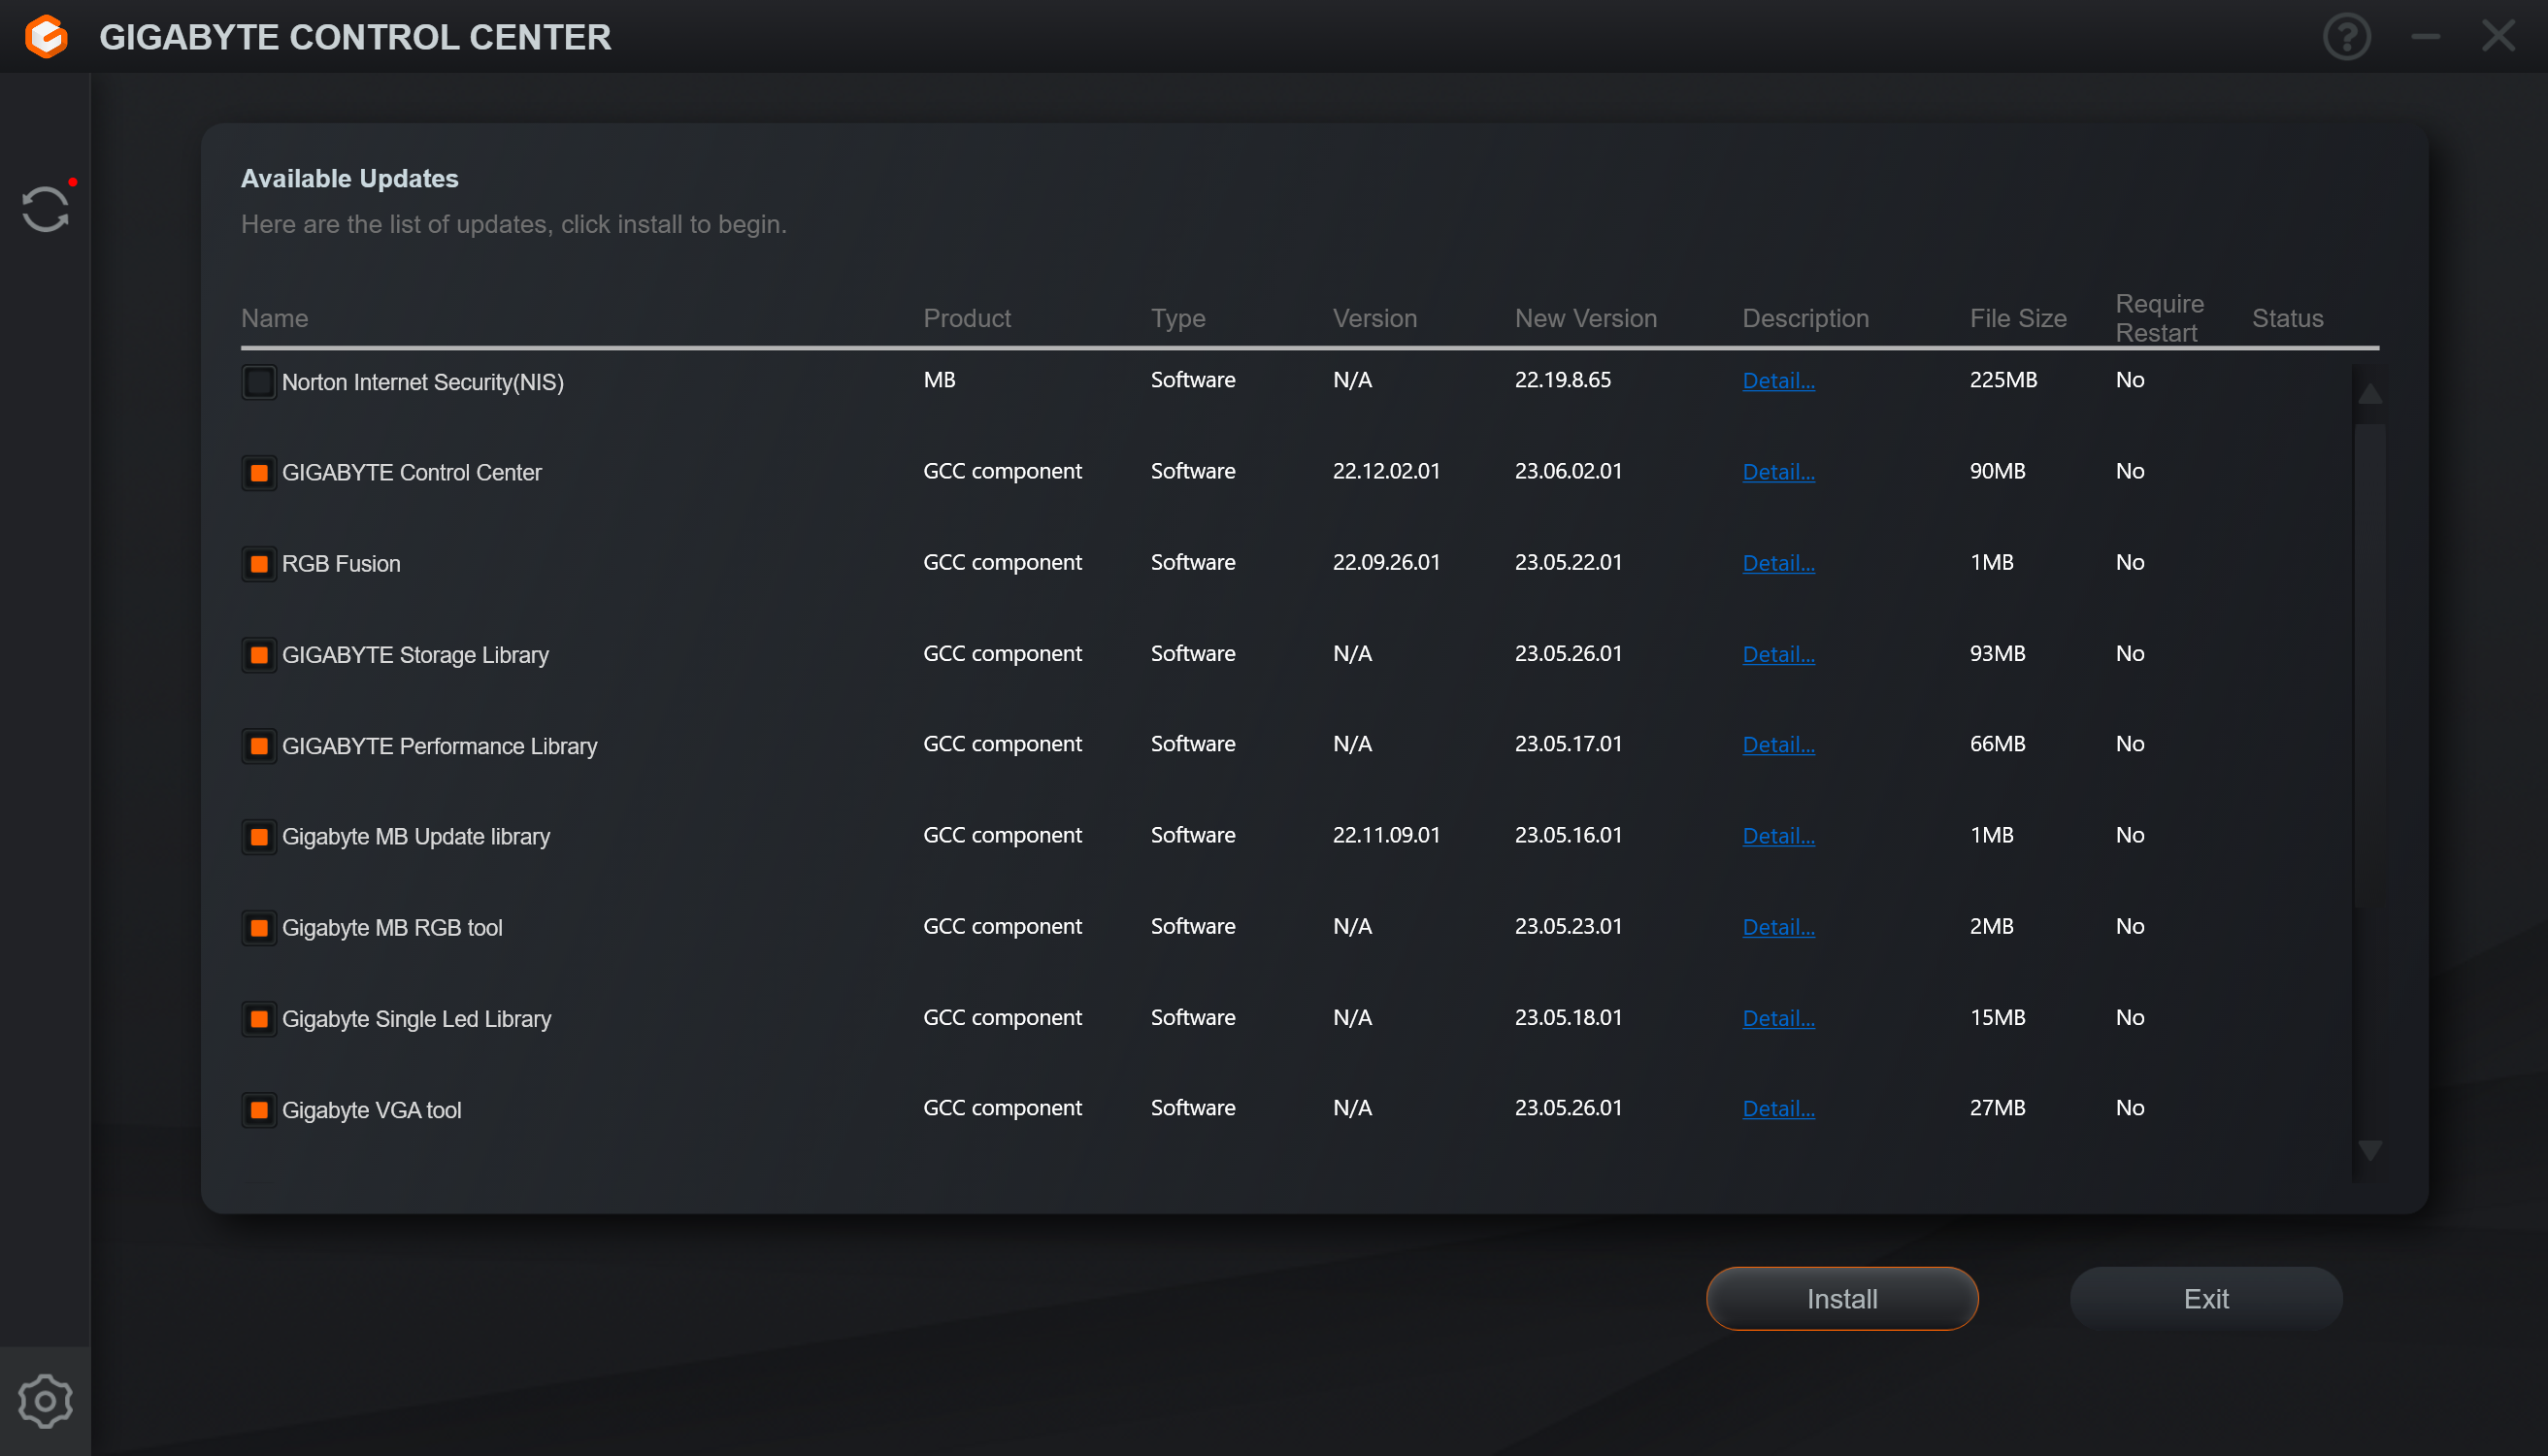Screen dimensions: 2548x1456
Task: Open settings gear icon
Action: click(x=45, y=1401)
